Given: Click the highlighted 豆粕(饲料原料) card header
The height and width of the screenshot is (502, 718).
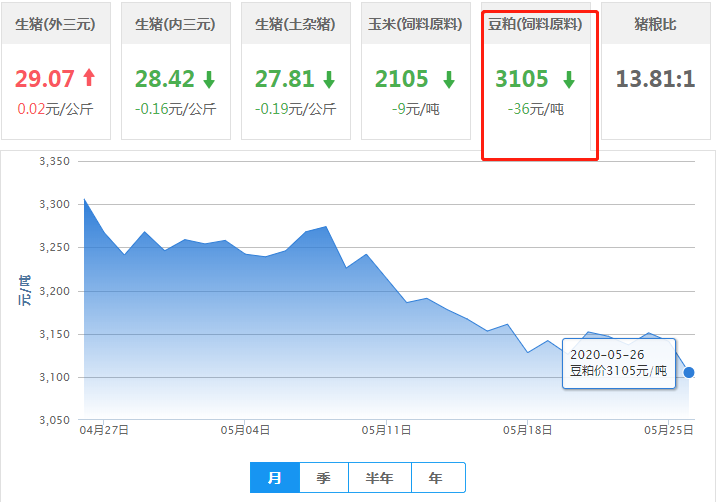Looking at the screenshot, I should [540, 24].
